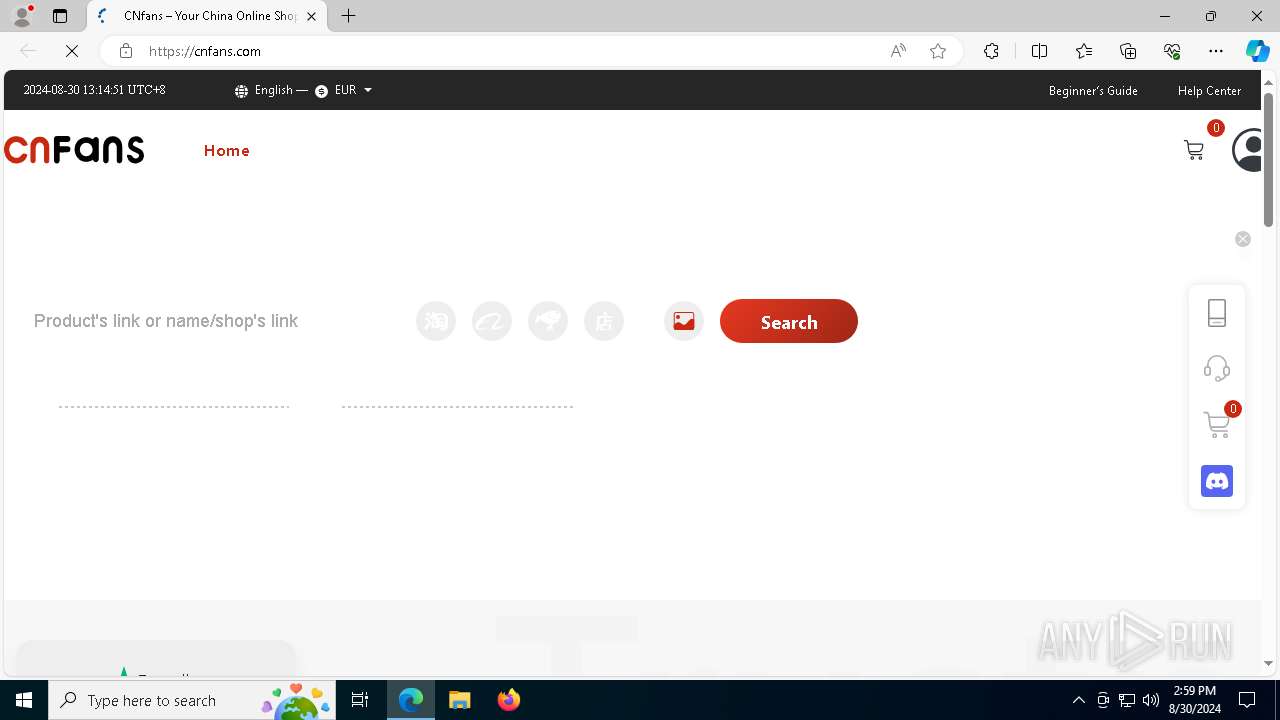Focus the product link search field
1280x720 pixels.
(215, 321)
